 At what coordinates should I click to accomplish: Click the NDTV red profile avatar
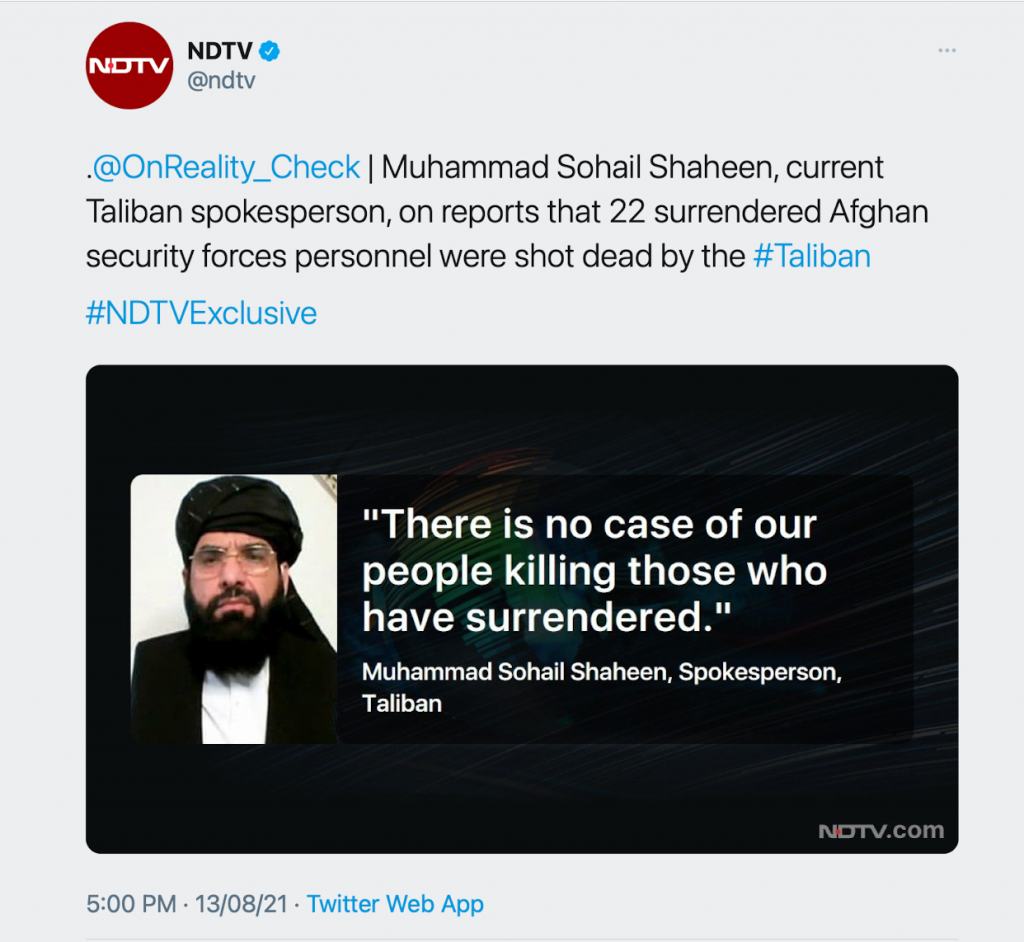131,65
